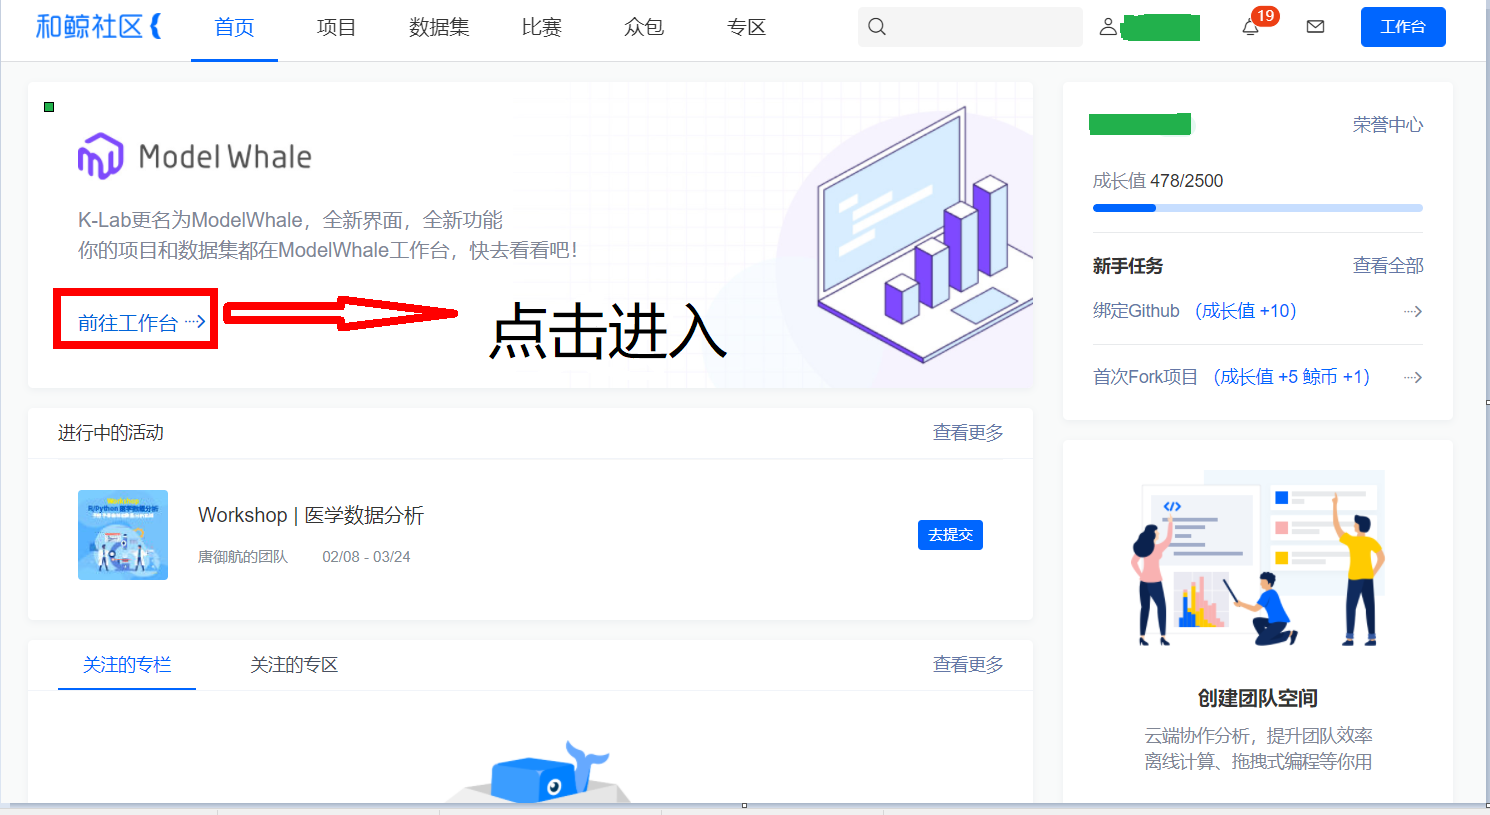Click the arrow beside 首次Fork项目 task

1413,377
